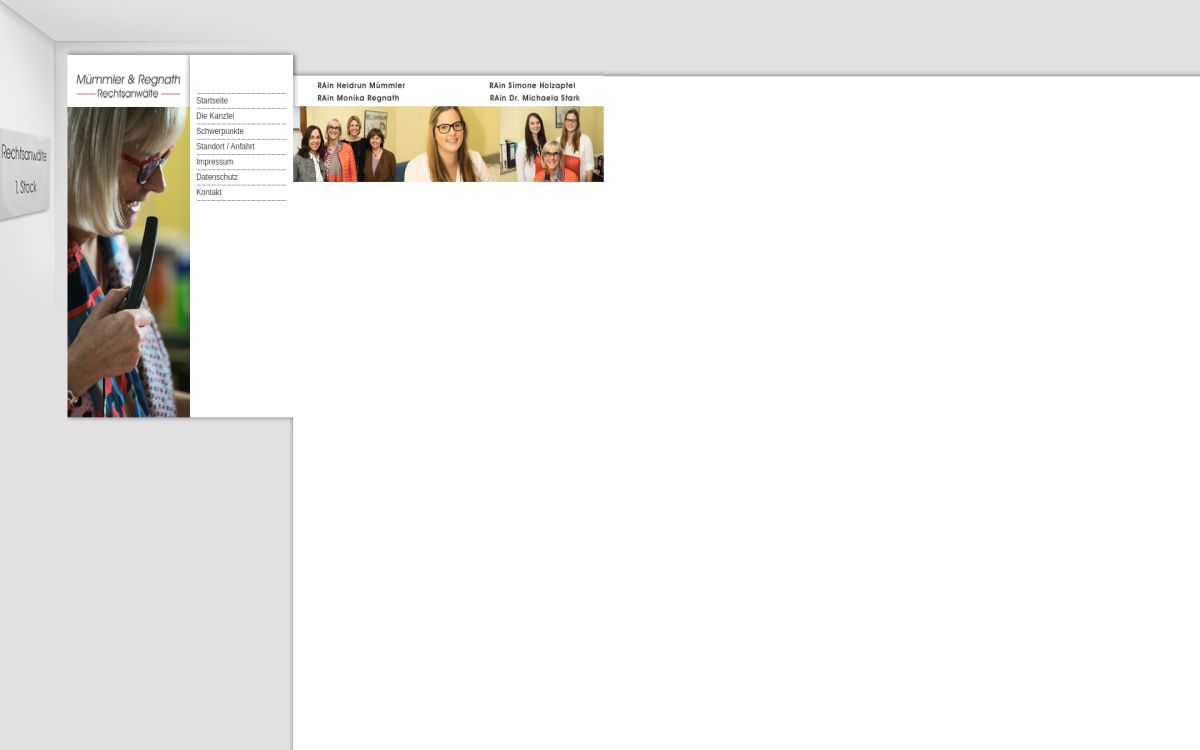Click the photo of the woman with black glasses

pos(449,145)
